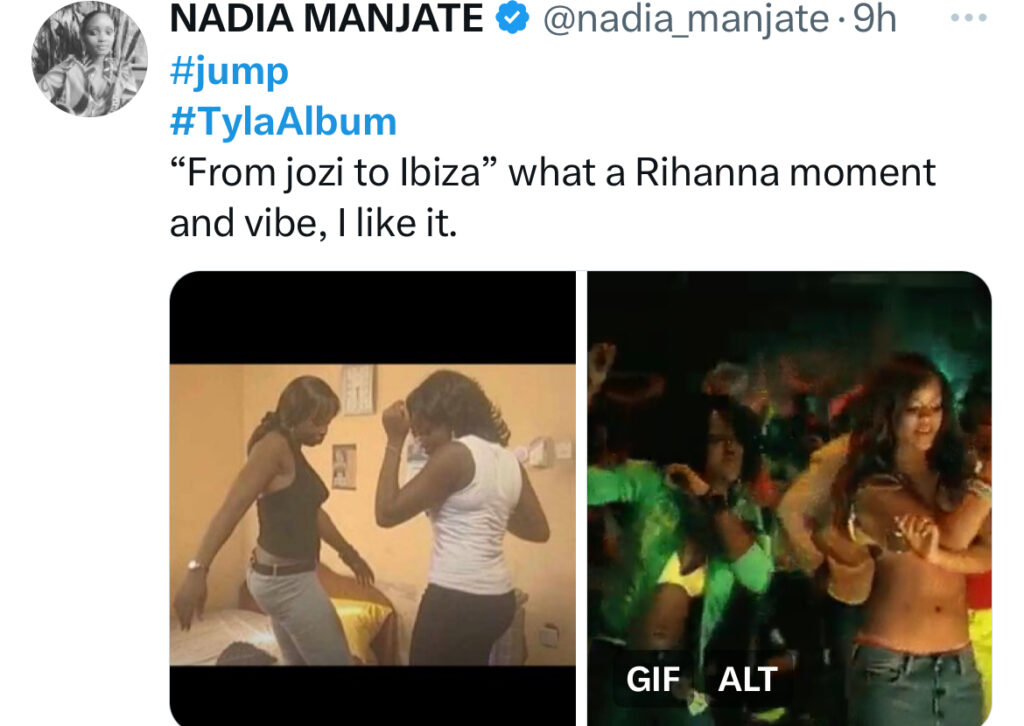The image size is (1024, 726).
Task: Click the woman in the white tank top
Action: pos(457,516)
